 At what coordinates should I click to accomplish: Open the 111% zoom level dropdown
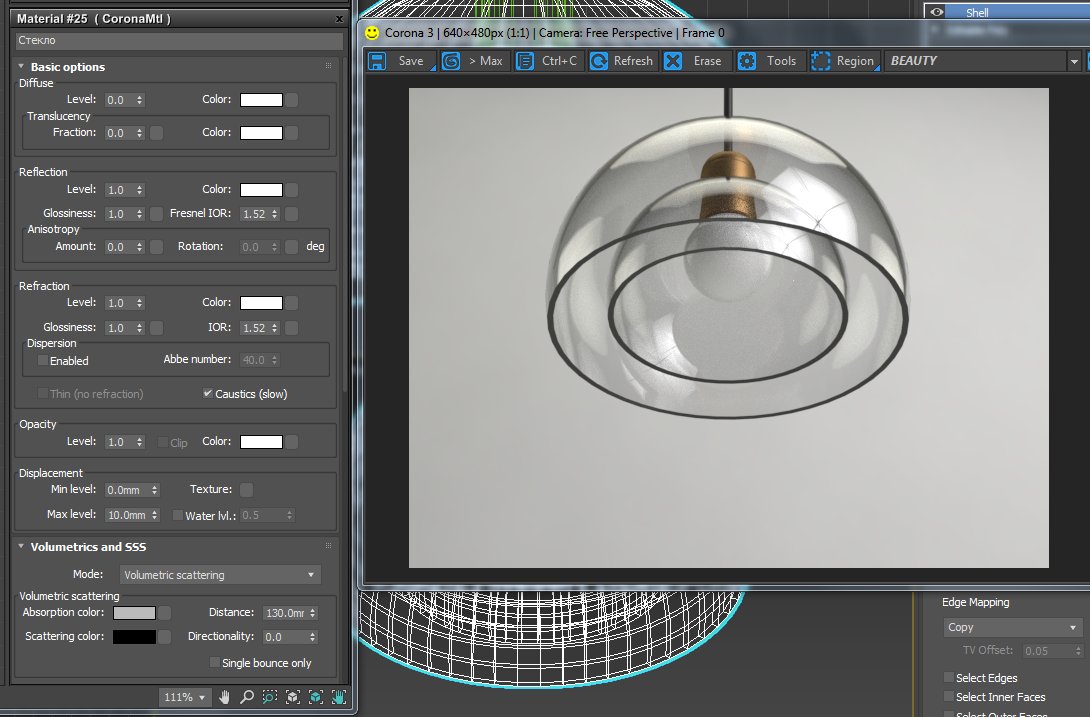[185, 697]
